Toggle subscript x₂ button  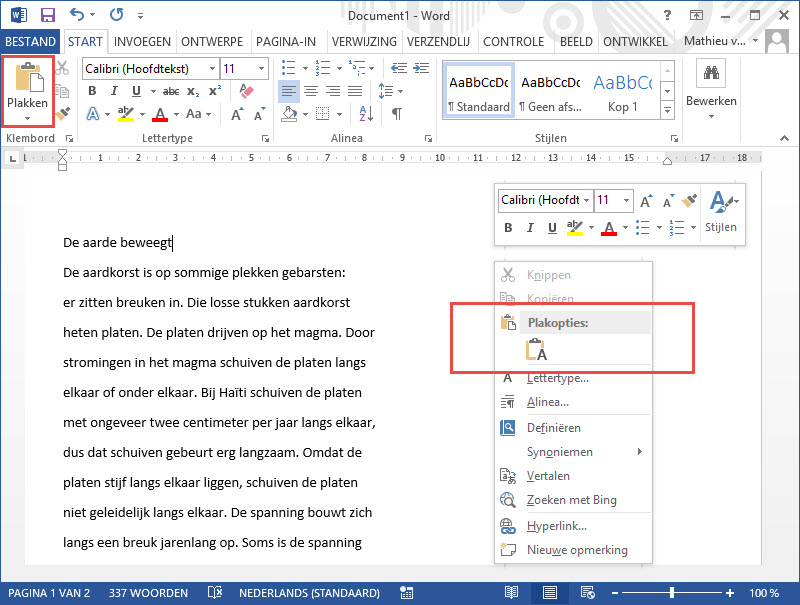[x=193, y=91]
